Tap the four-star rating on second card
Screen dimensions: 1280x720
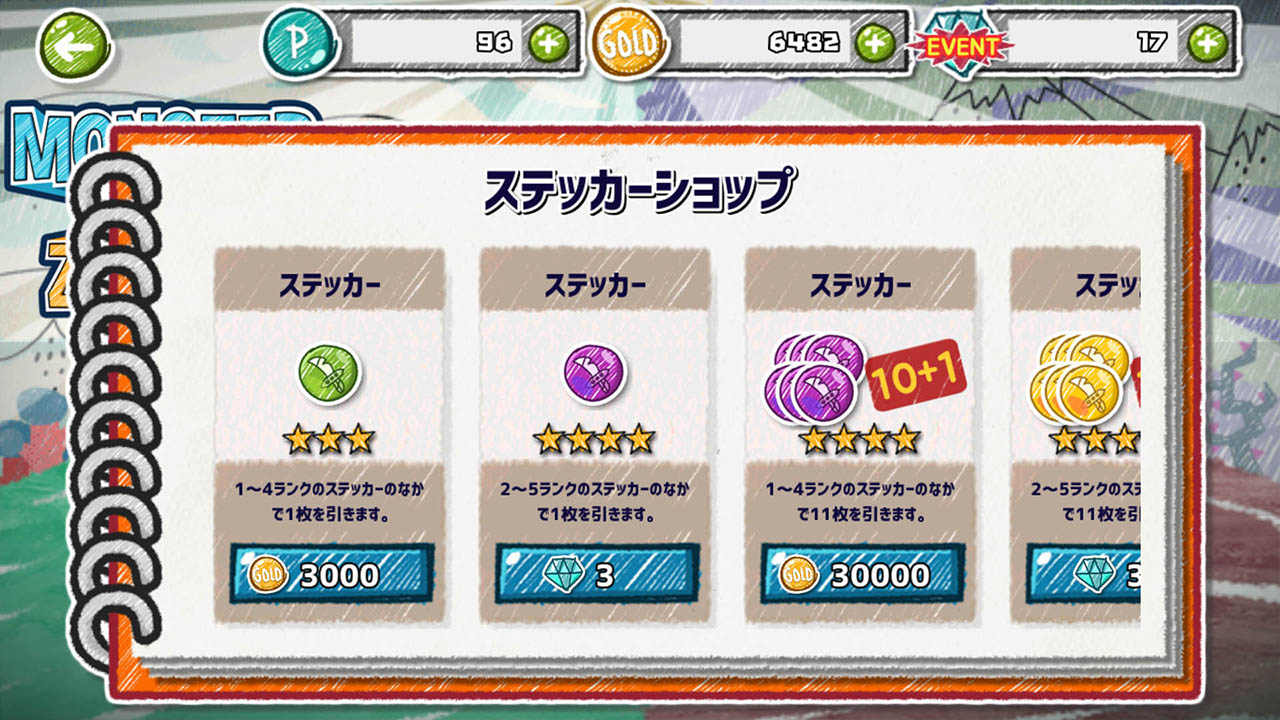click(594, 438)
